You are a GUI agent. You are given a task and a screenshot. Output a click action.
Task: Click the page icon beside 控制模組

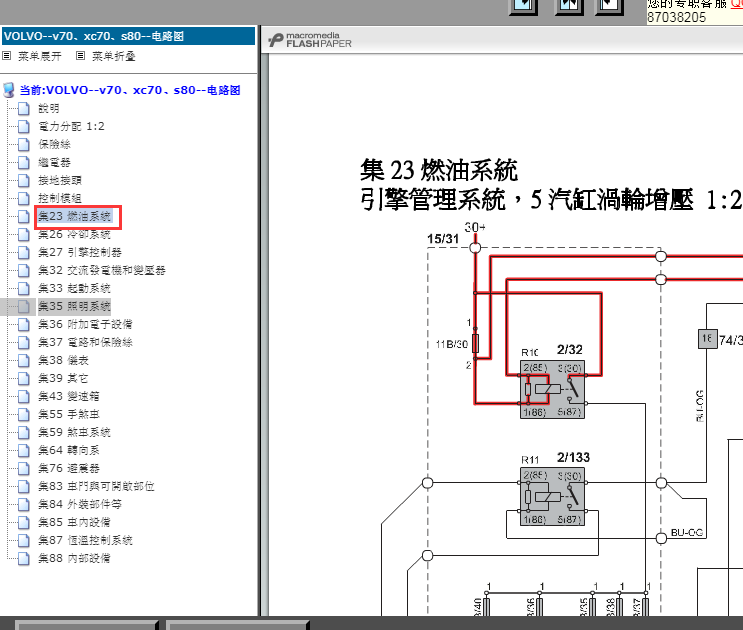(x=24, y=198)
